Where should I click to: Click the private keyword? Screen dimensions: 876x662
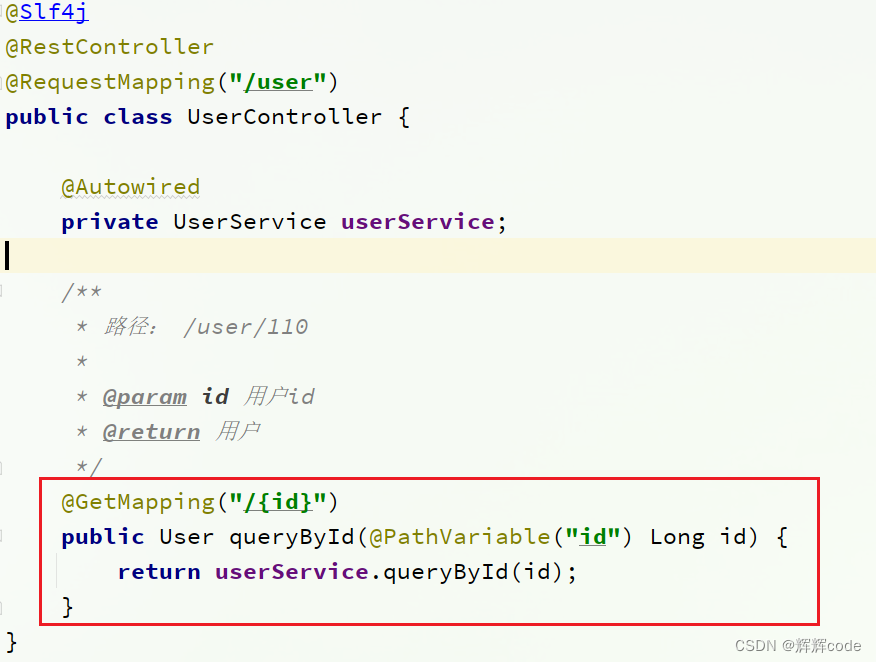pyautogui.click(x=110, y=222)
